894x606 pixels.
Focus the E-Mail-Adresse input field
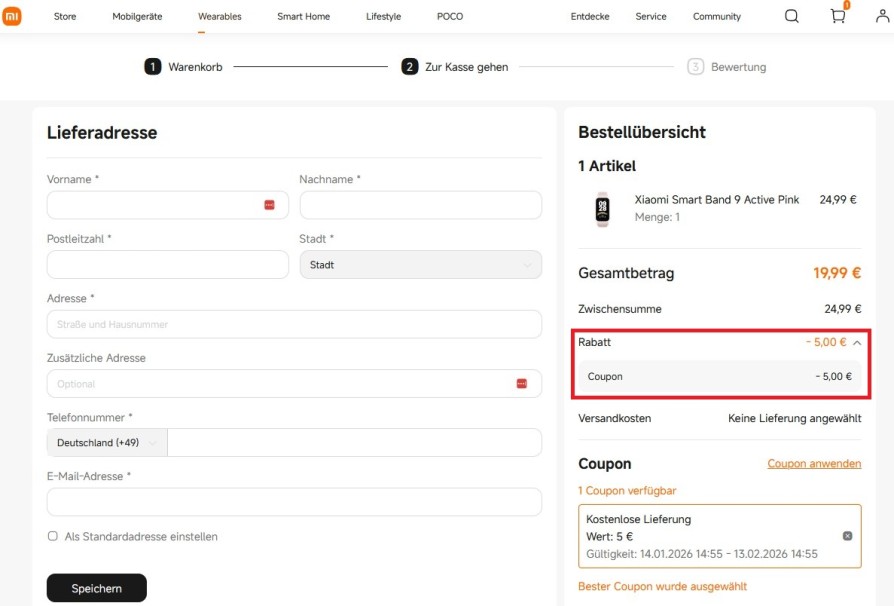click(294, 502)
